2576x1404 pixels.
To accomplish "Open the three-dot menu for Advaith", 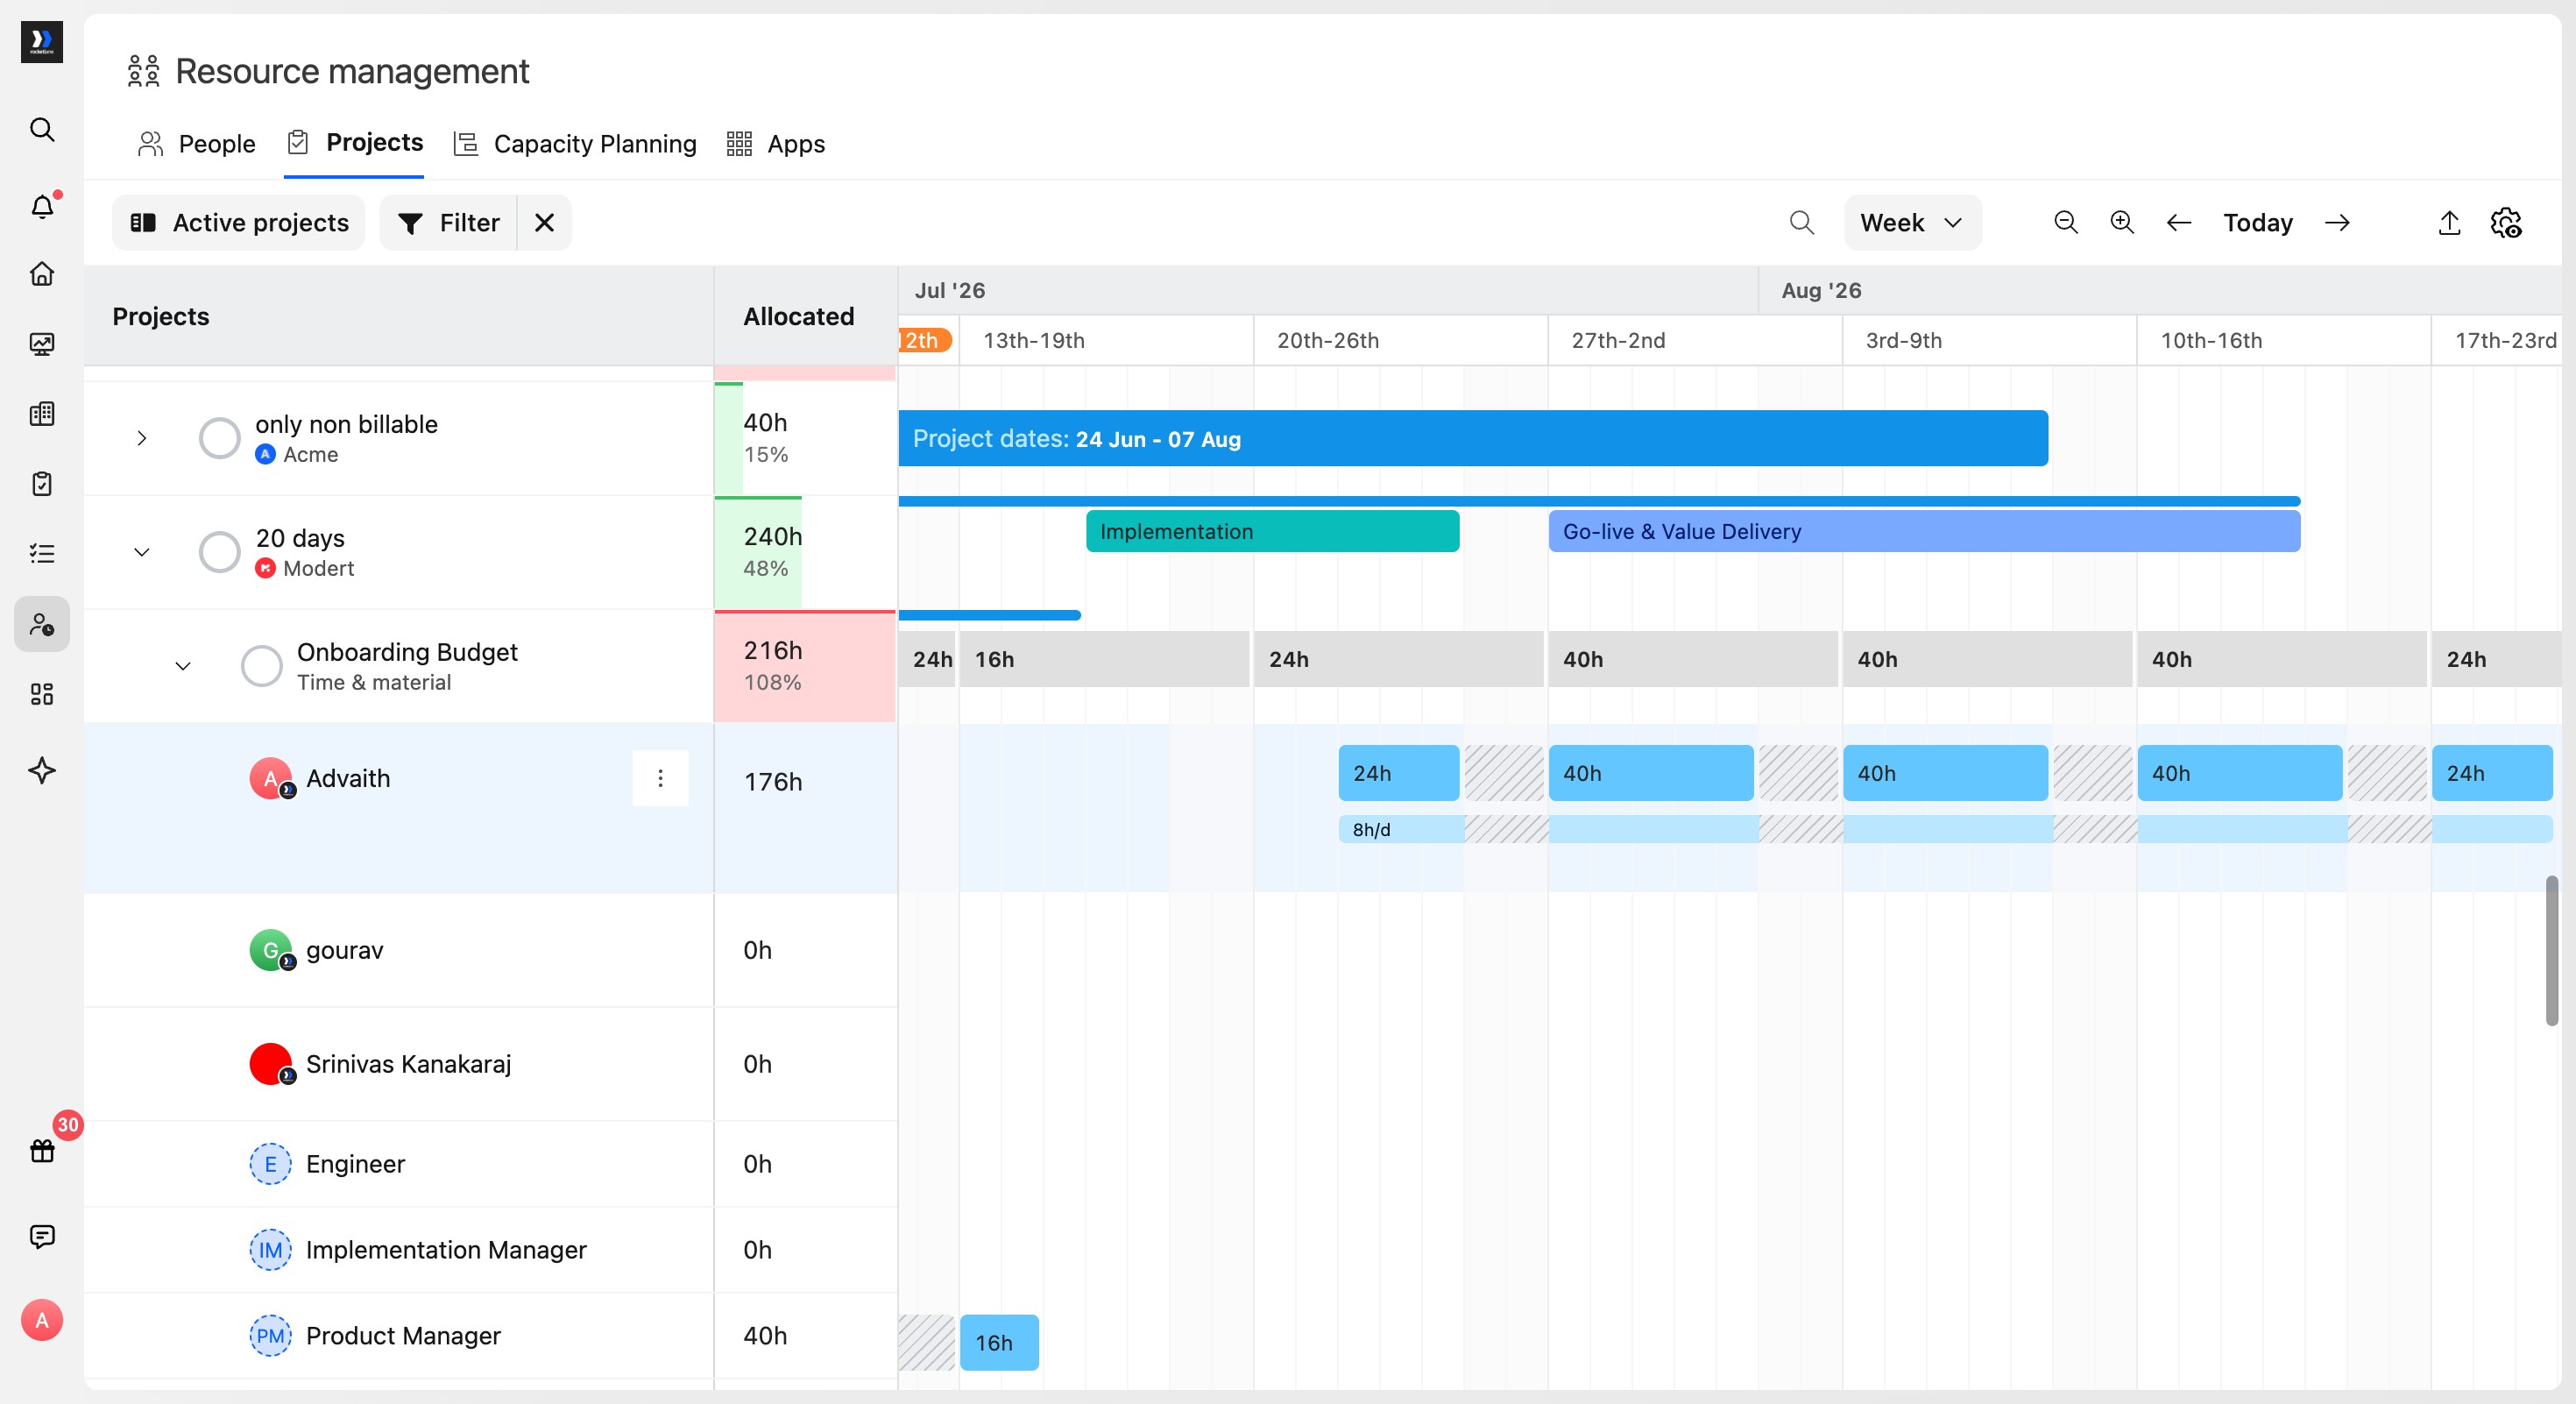I will [660, 778].
